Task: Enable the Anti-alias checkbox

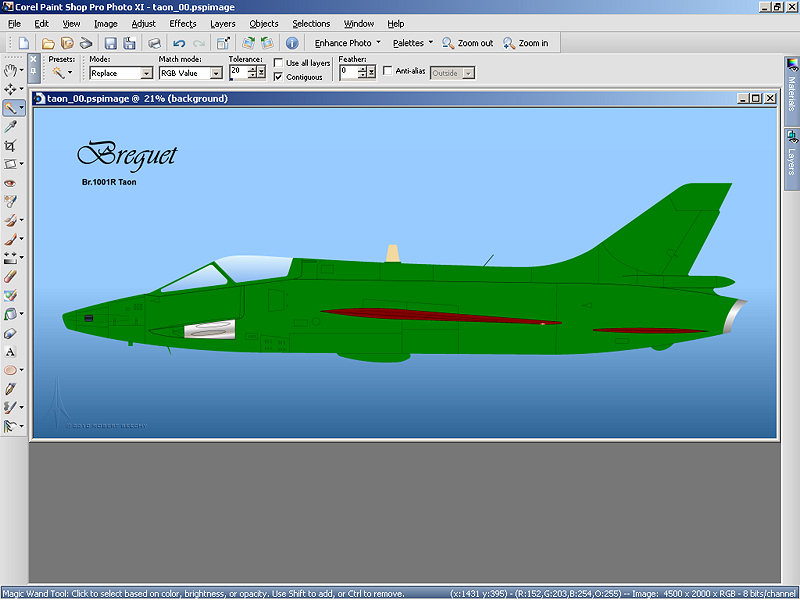Action: tap(387, 70)
